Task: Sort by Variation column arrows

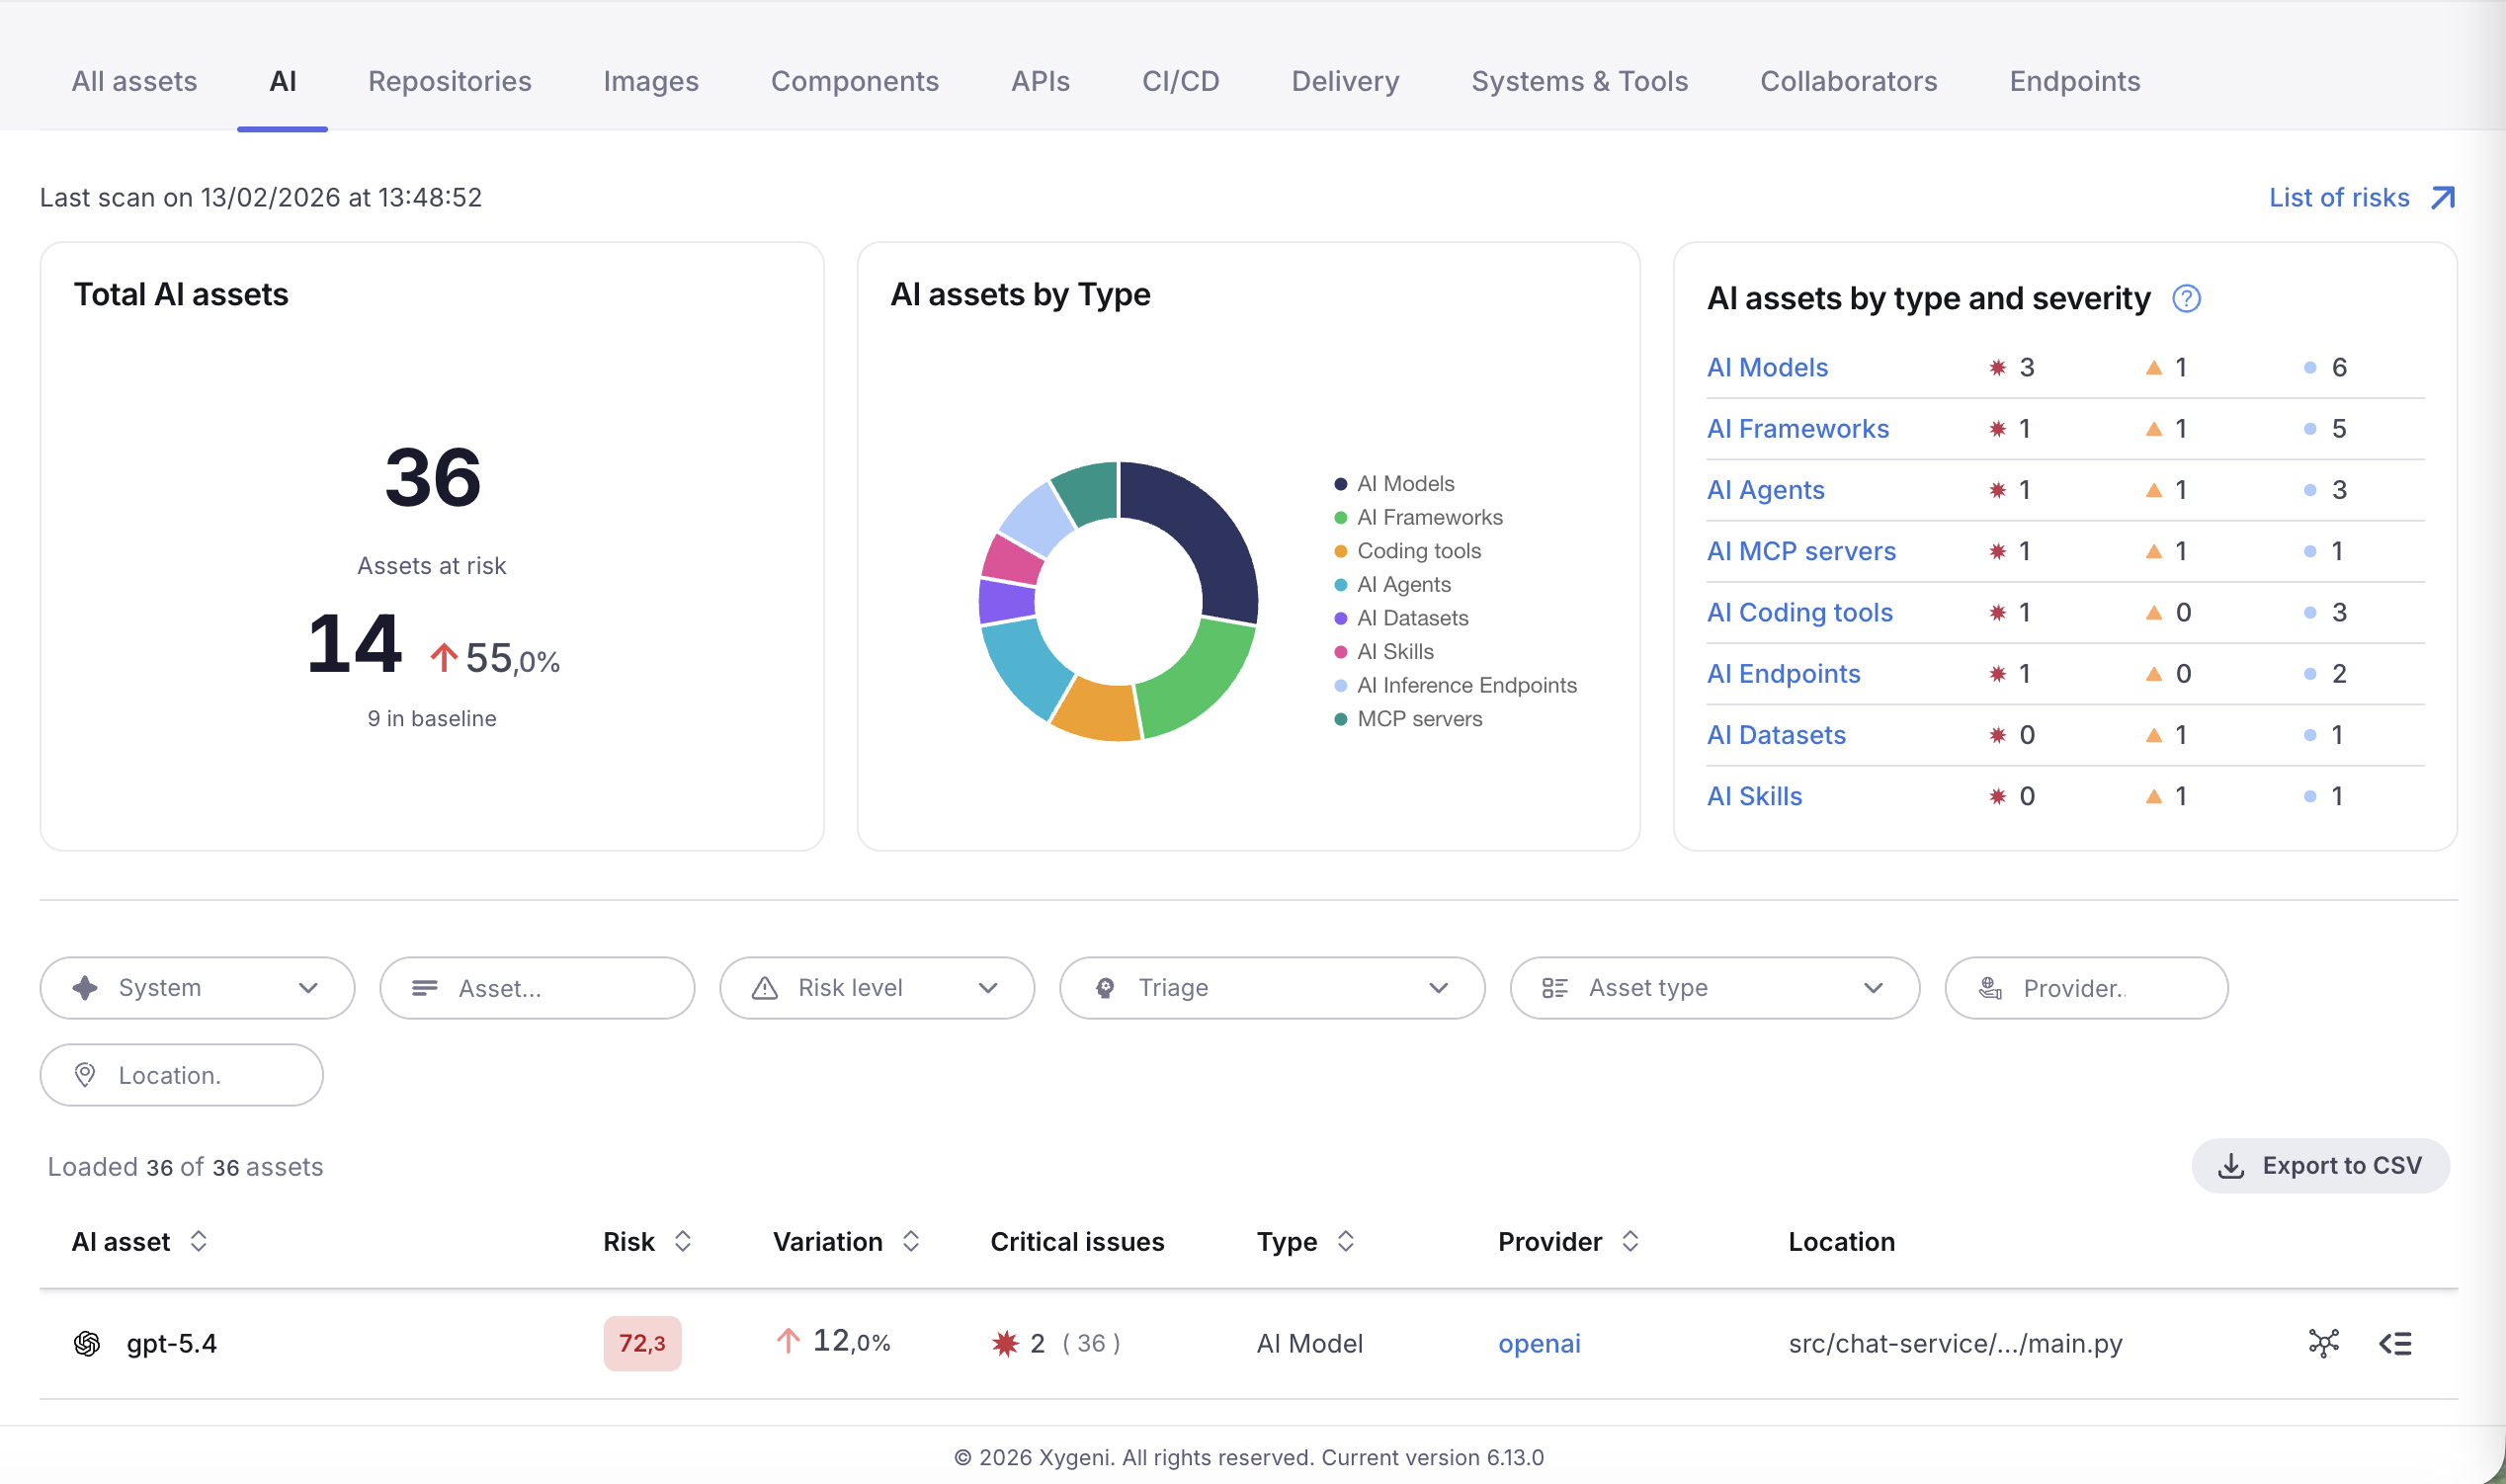Action: [910, 1241]
